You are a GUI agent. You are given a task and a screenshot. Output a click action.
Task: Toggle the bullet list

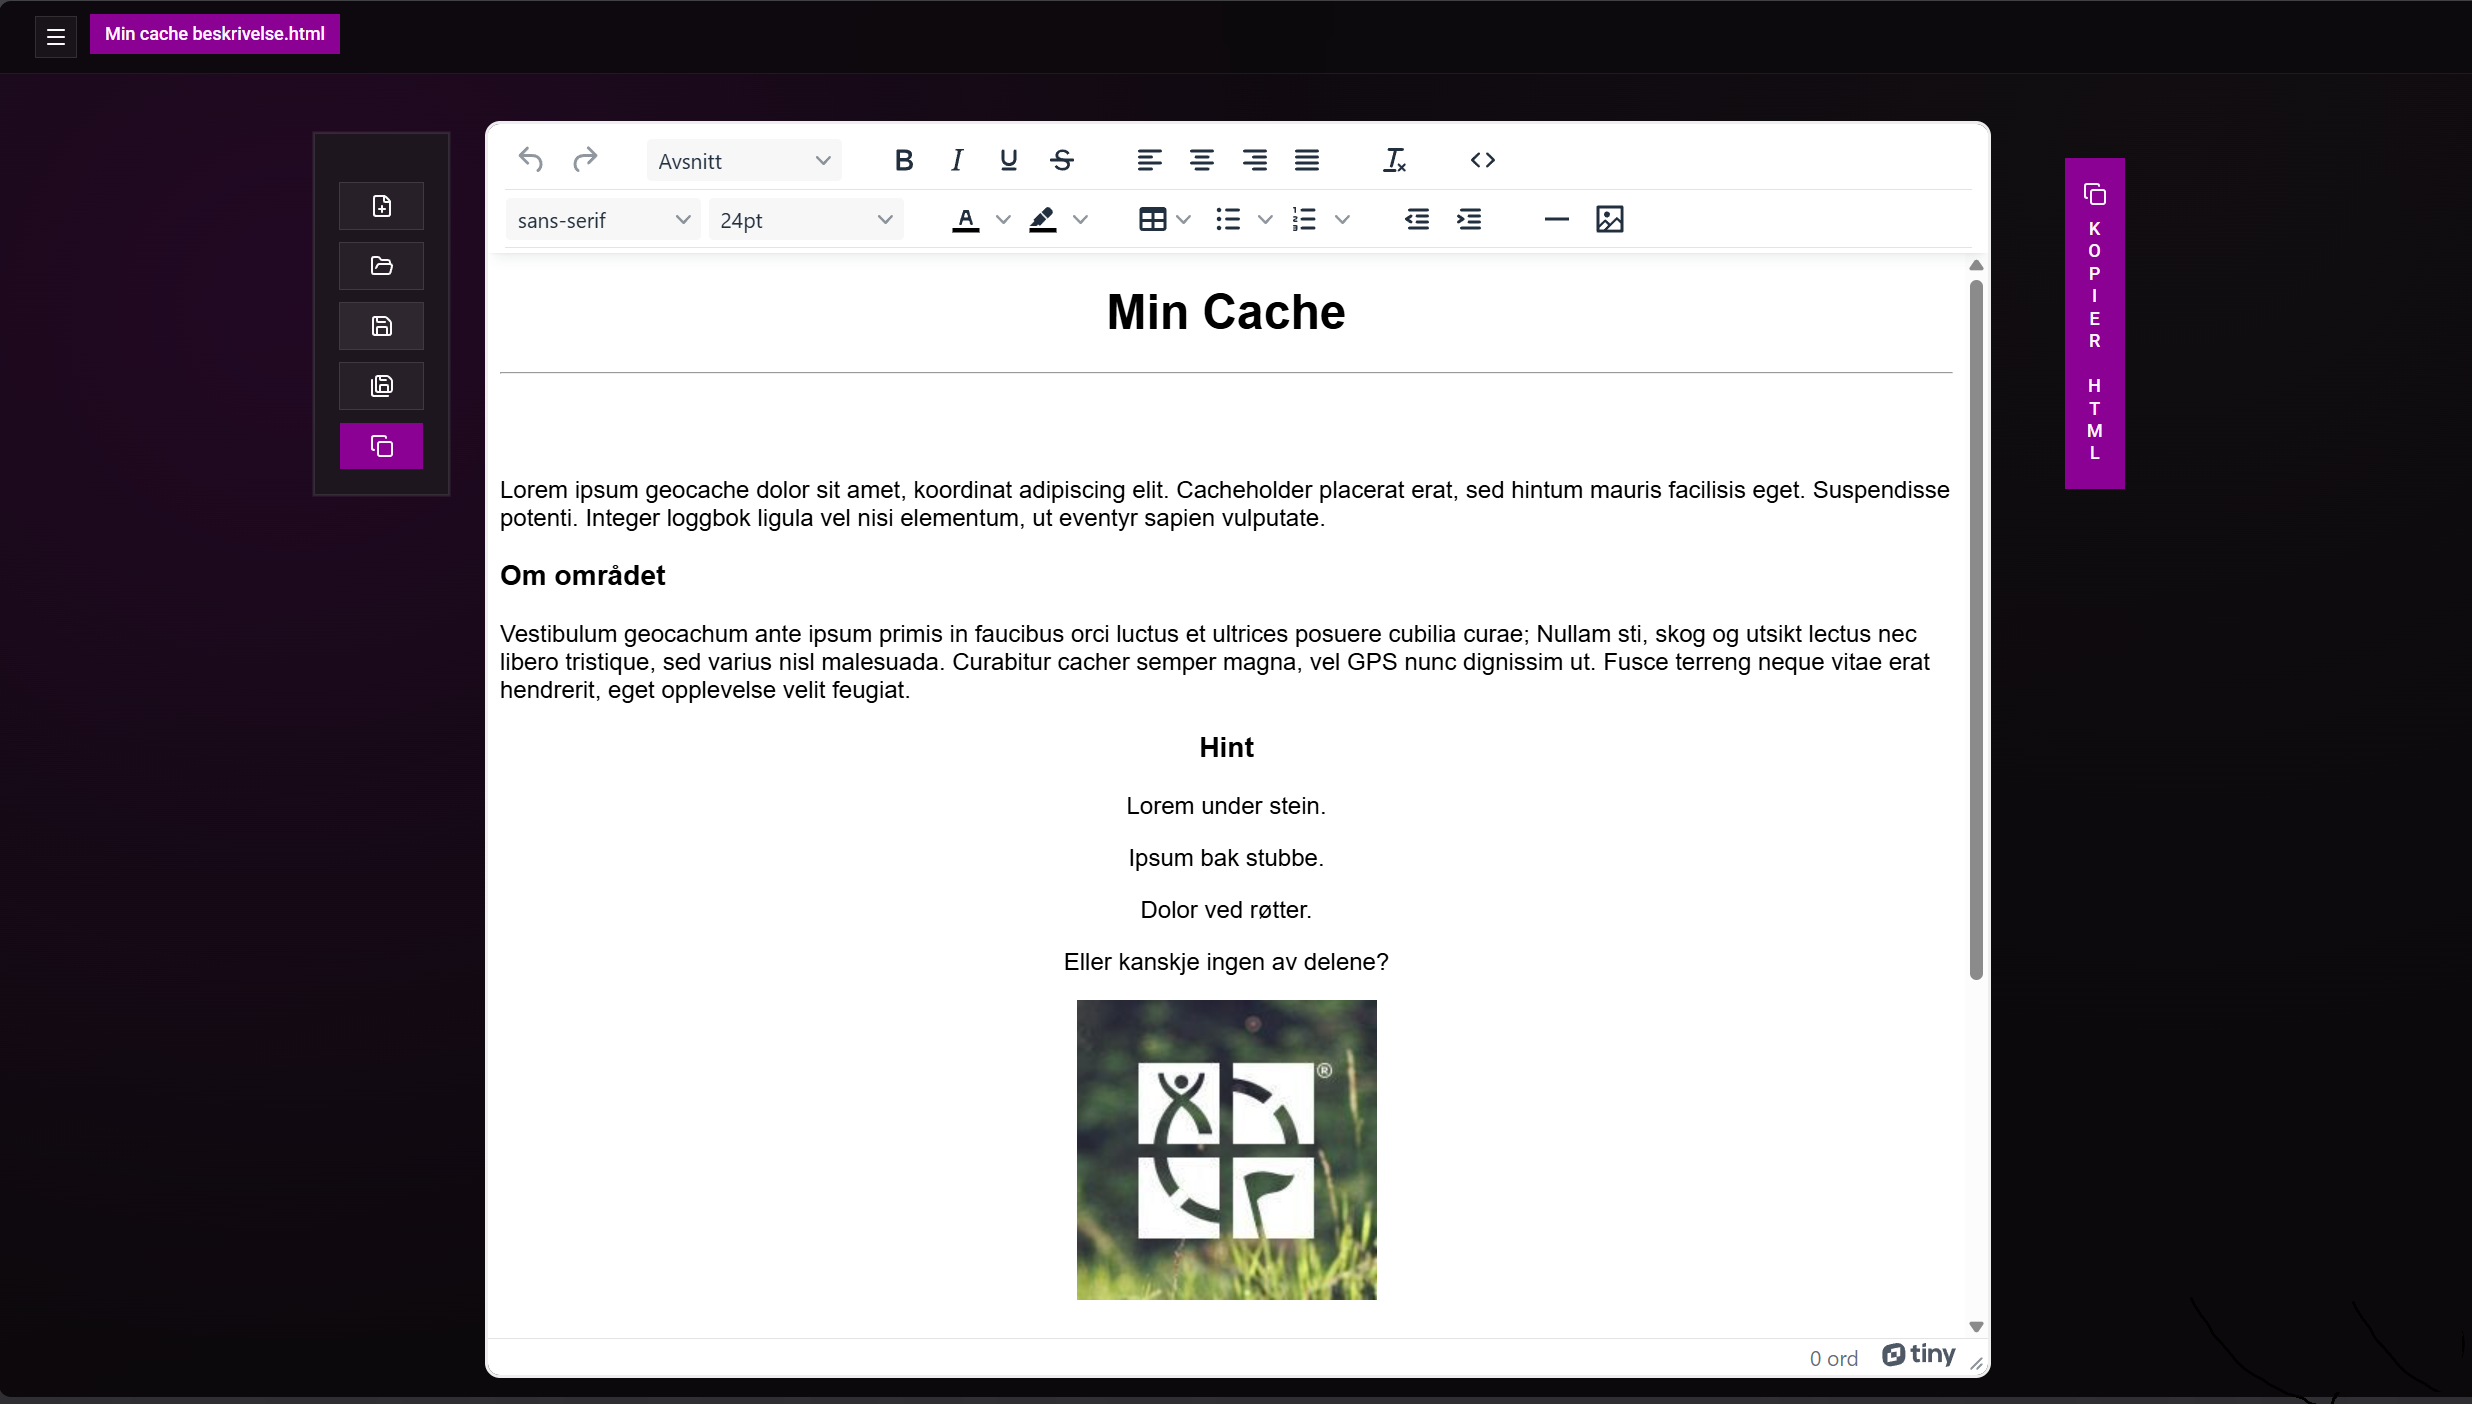1228,220
